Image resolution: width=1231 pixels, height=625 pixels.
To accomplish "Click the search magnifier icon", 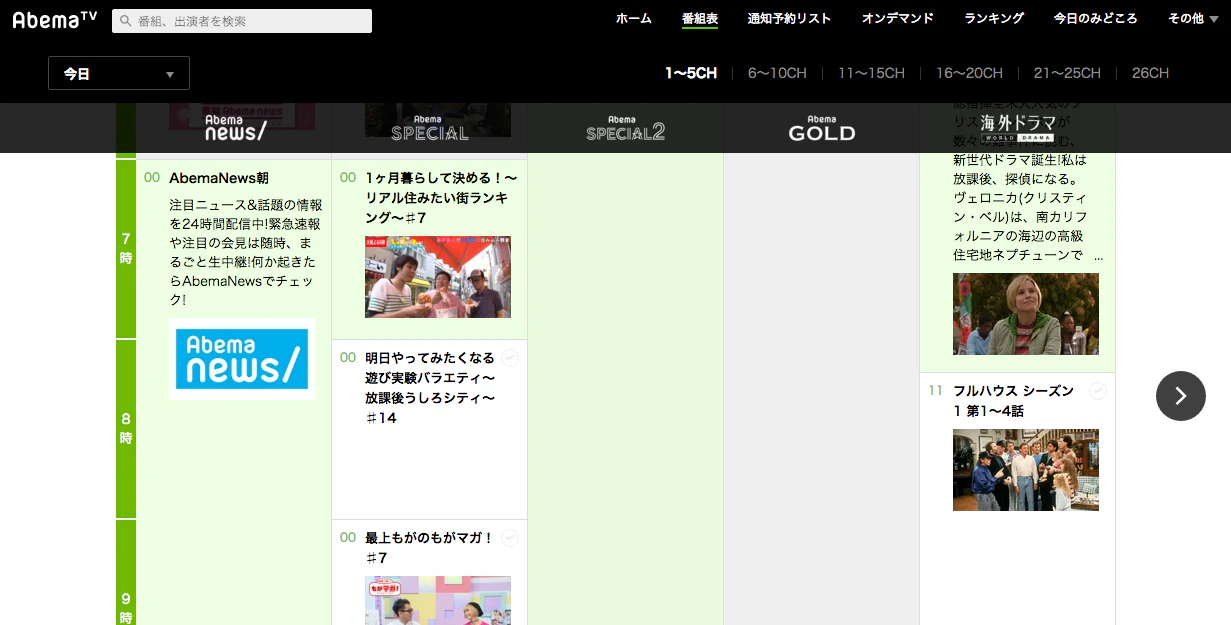I will click(x=125, y=21).
